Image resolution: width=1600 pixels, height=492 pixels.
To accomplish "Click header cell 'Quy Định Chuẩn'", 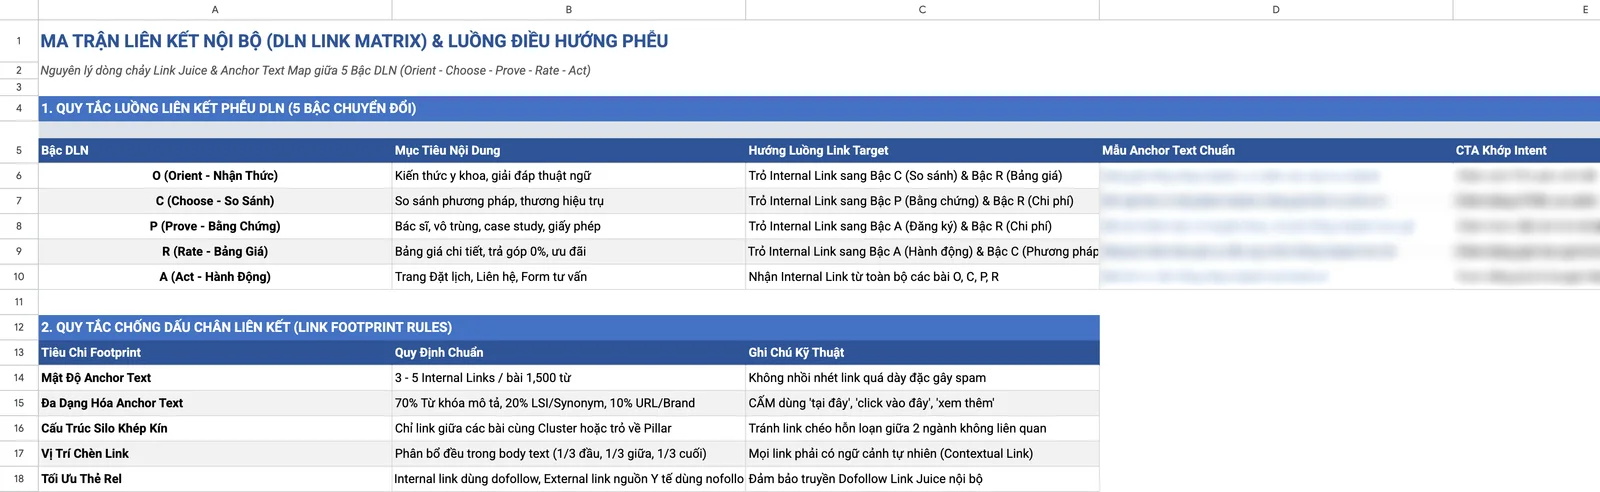I will click(569, 353).
